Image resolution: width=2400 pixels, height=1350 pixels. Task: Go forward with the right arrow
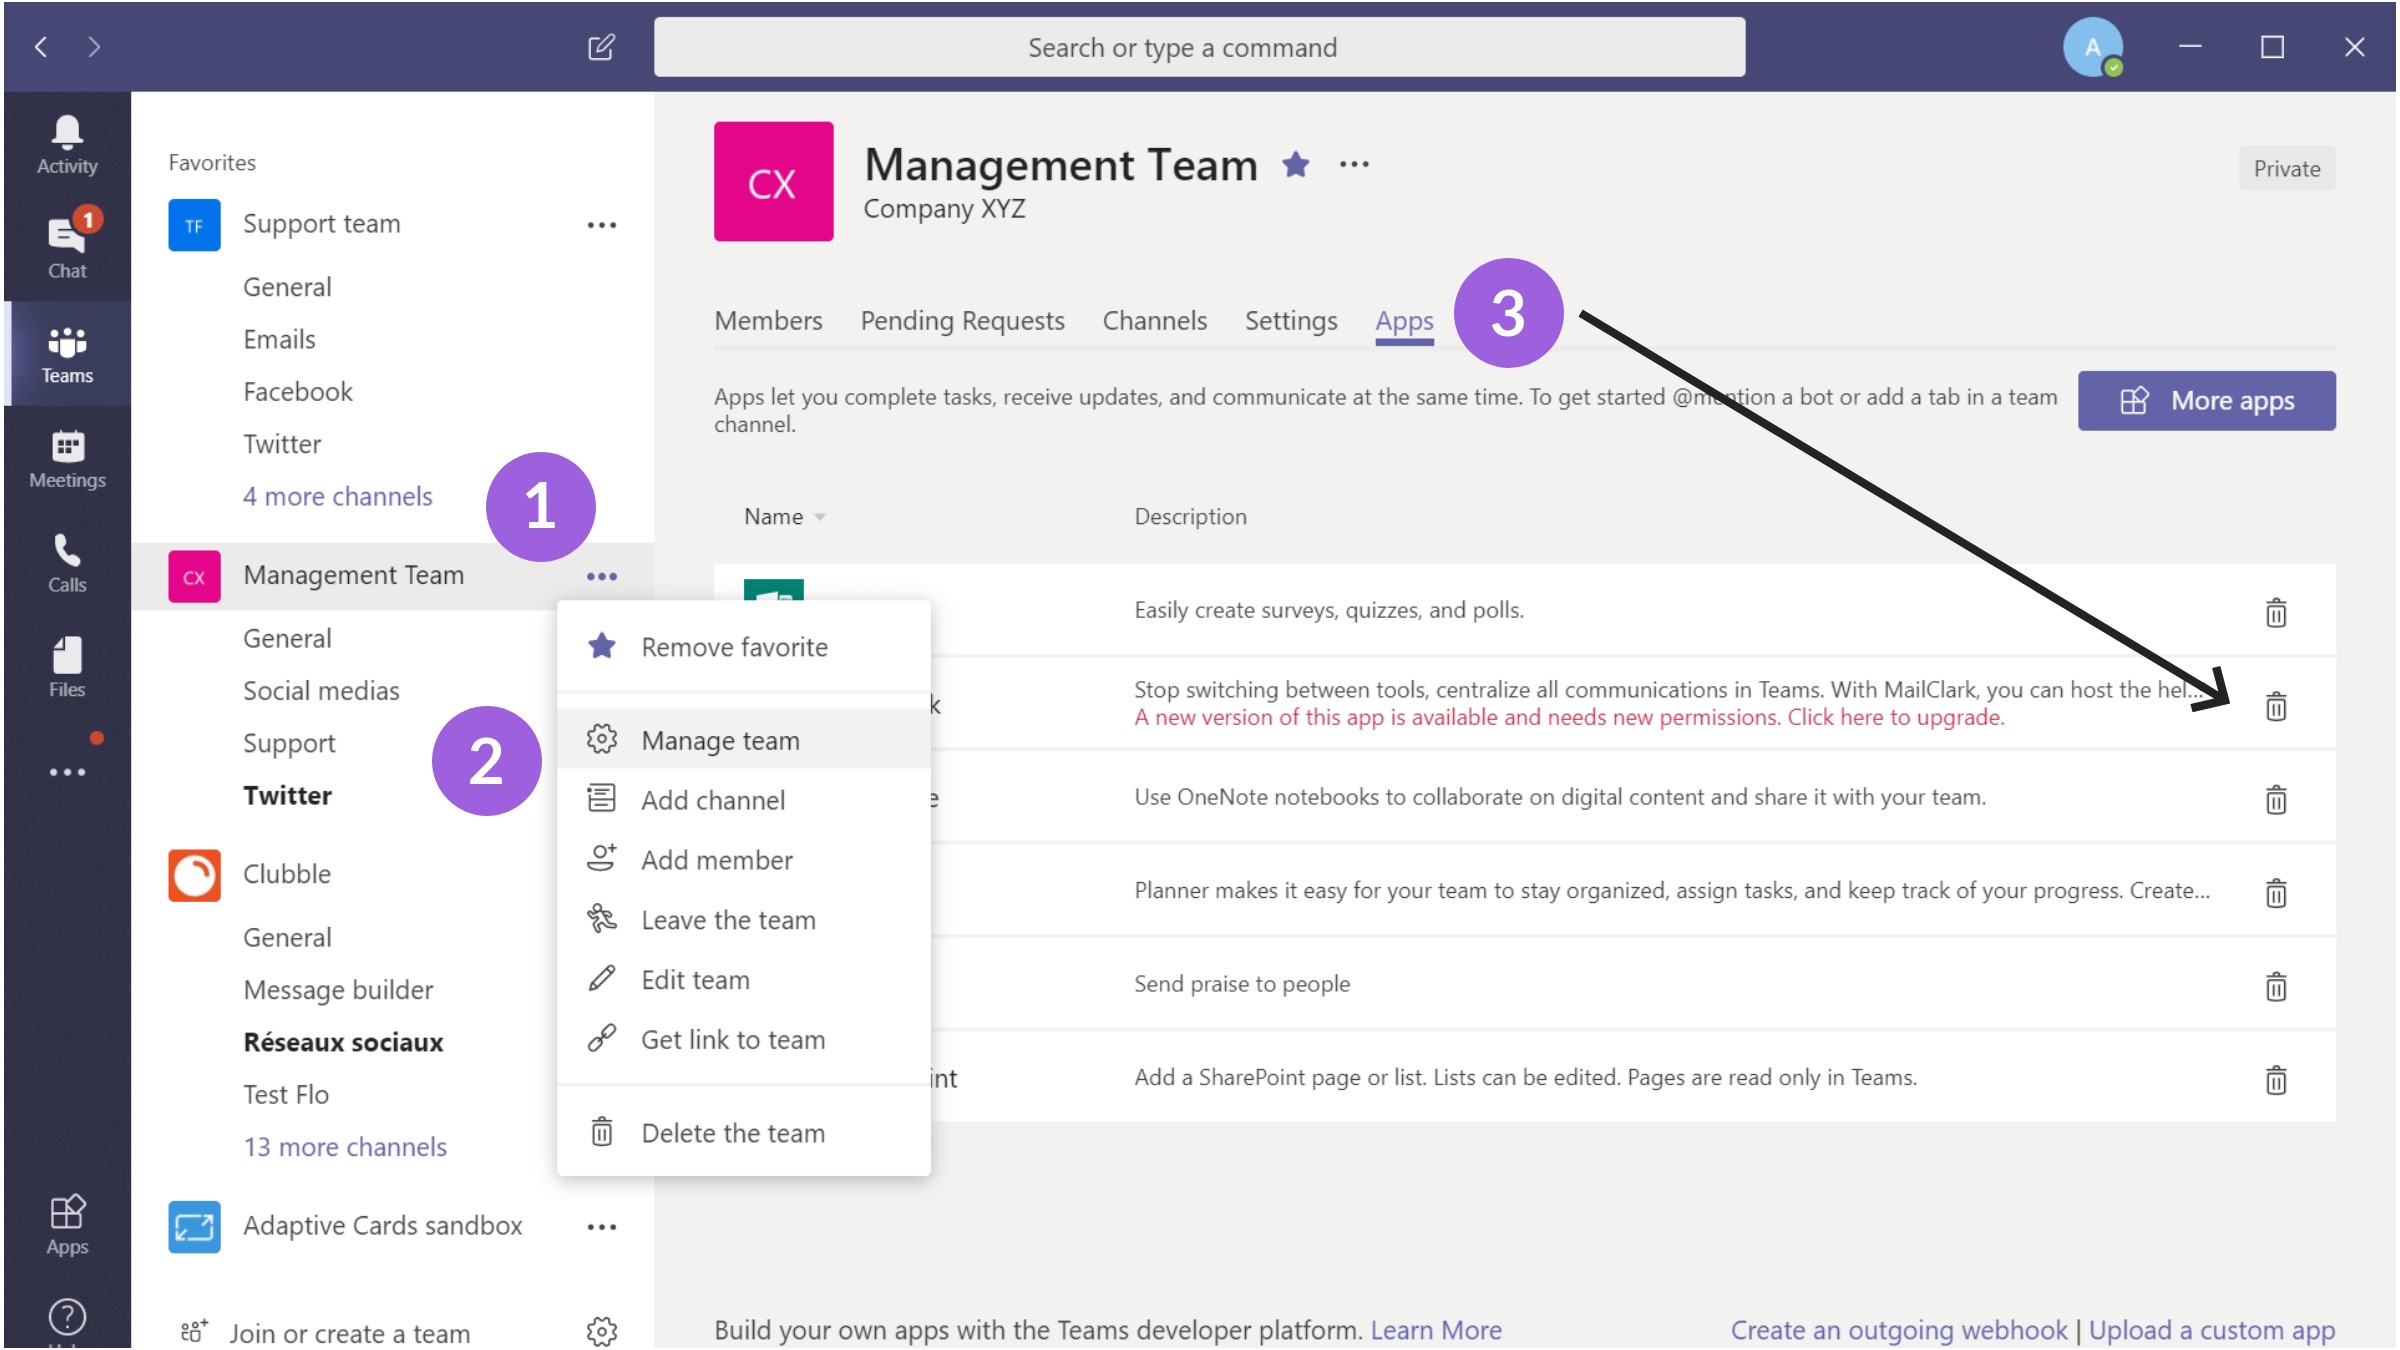94,47
